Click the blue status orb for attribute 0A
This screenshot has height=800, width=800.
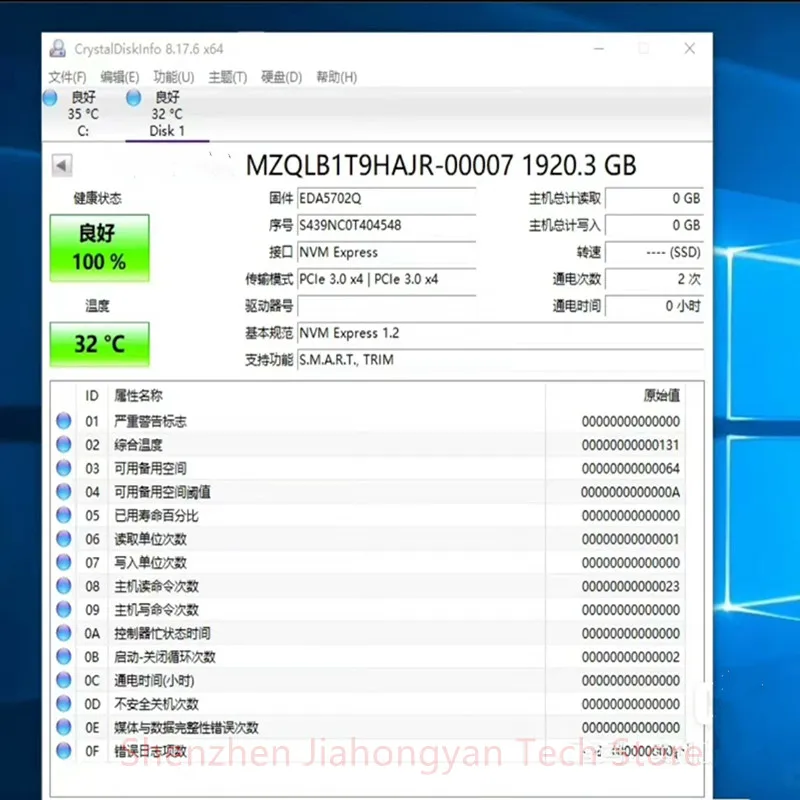(x=64, y=633)
